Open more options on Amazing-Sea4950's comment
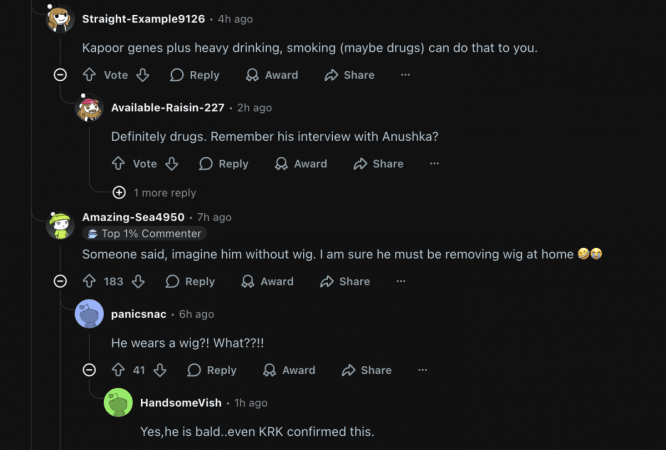The image size is (666, 450). pyautogui.click(x=401, y=282)
